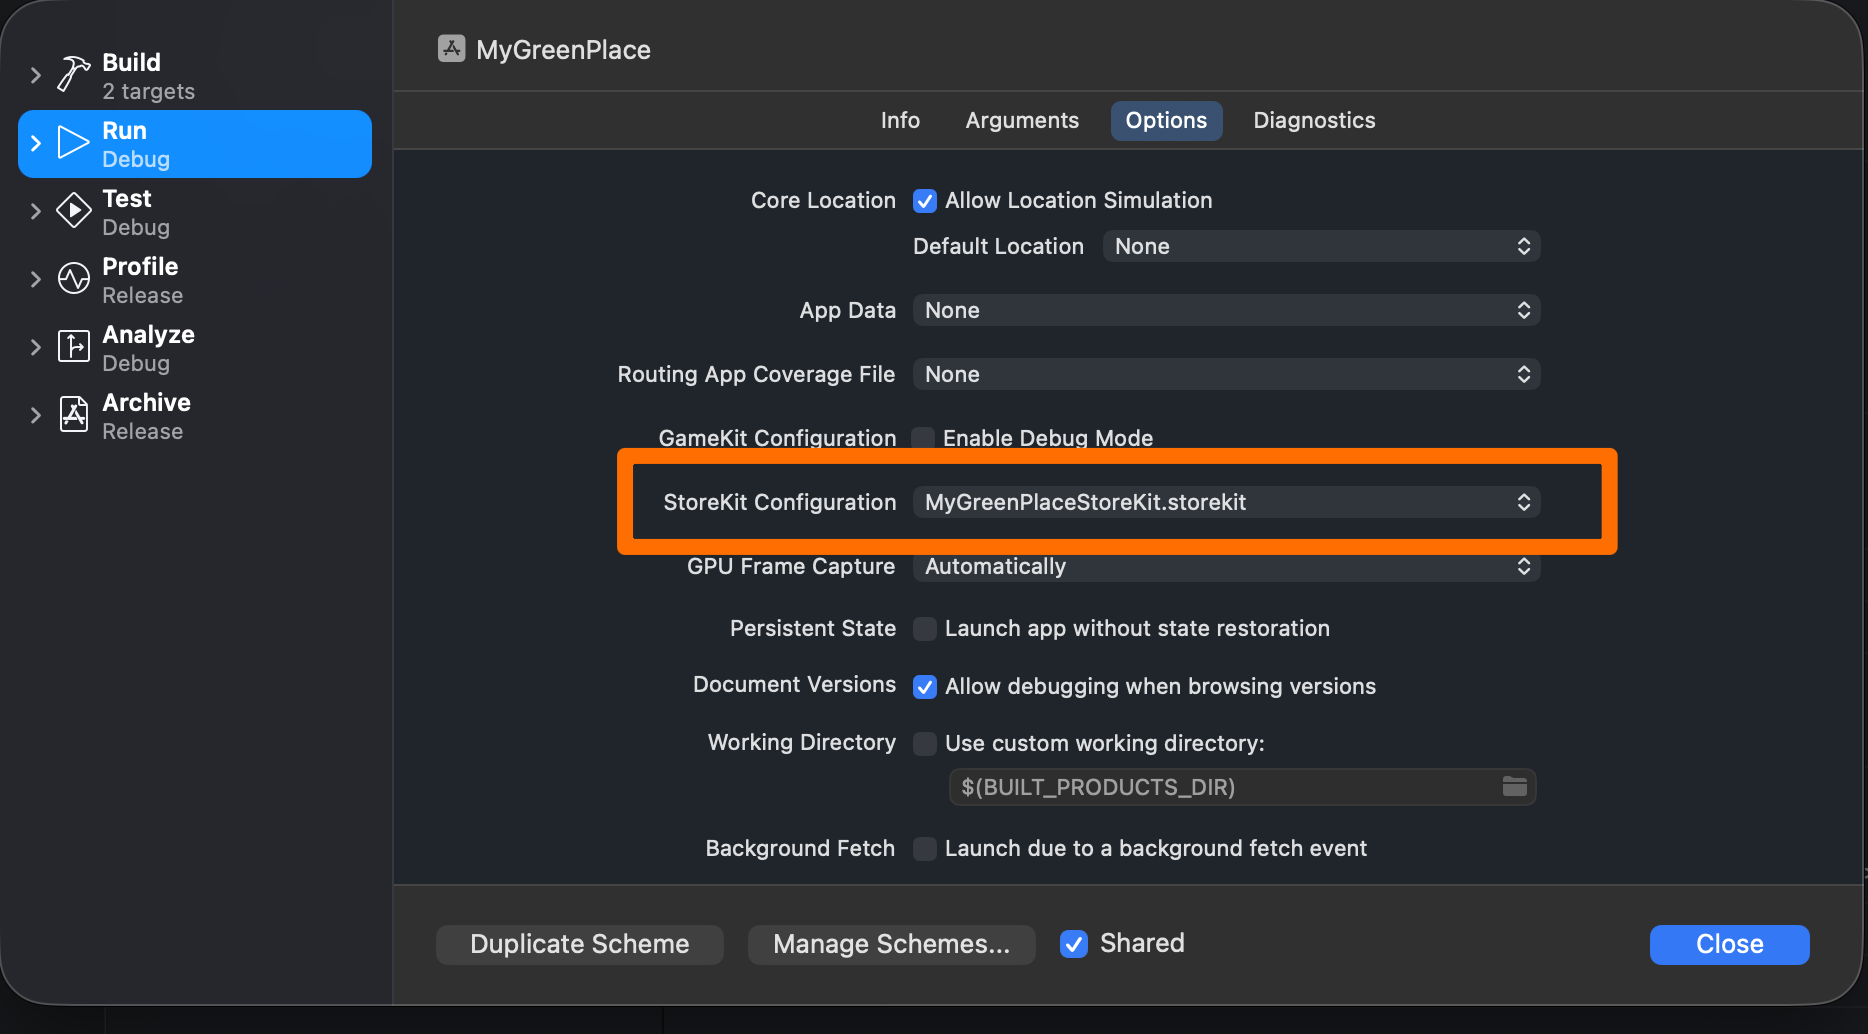This screenshot has height=1034, width=1868.
Task: Click the Duplicate Scheme button
Action: [579, 943]
